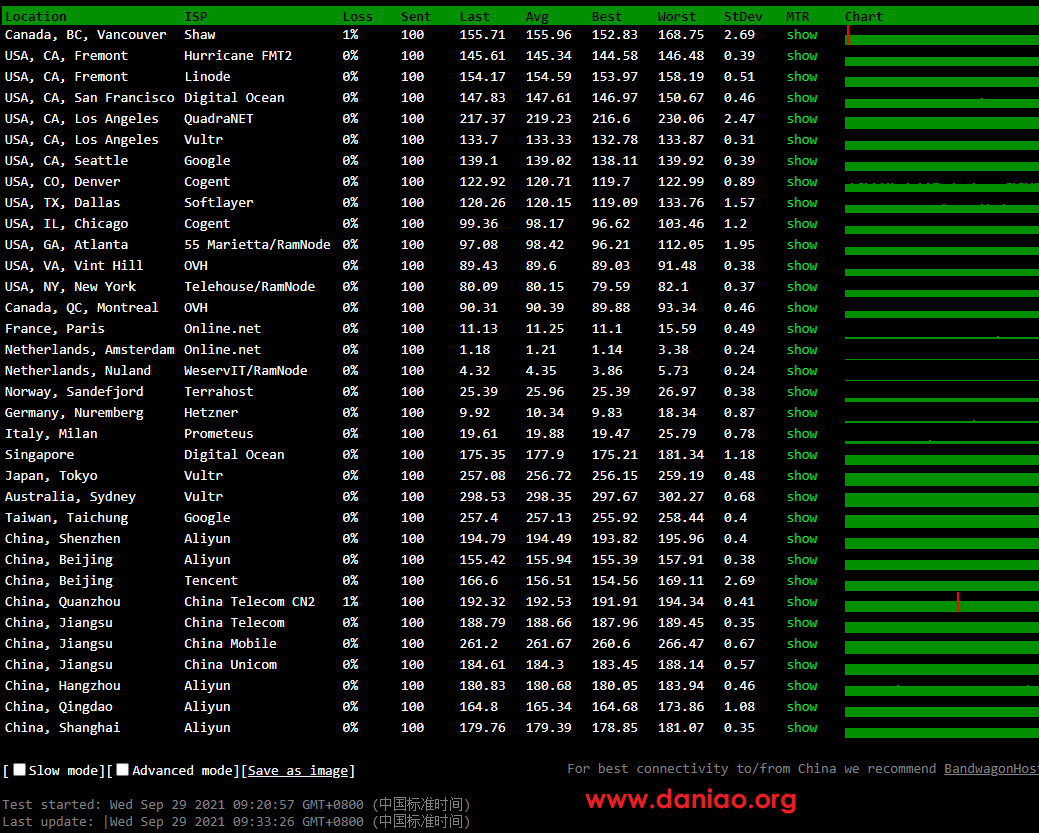Viewport: 1039px width, 833px height.
Task: Click the Loss column header
Action: coord(358,17)
